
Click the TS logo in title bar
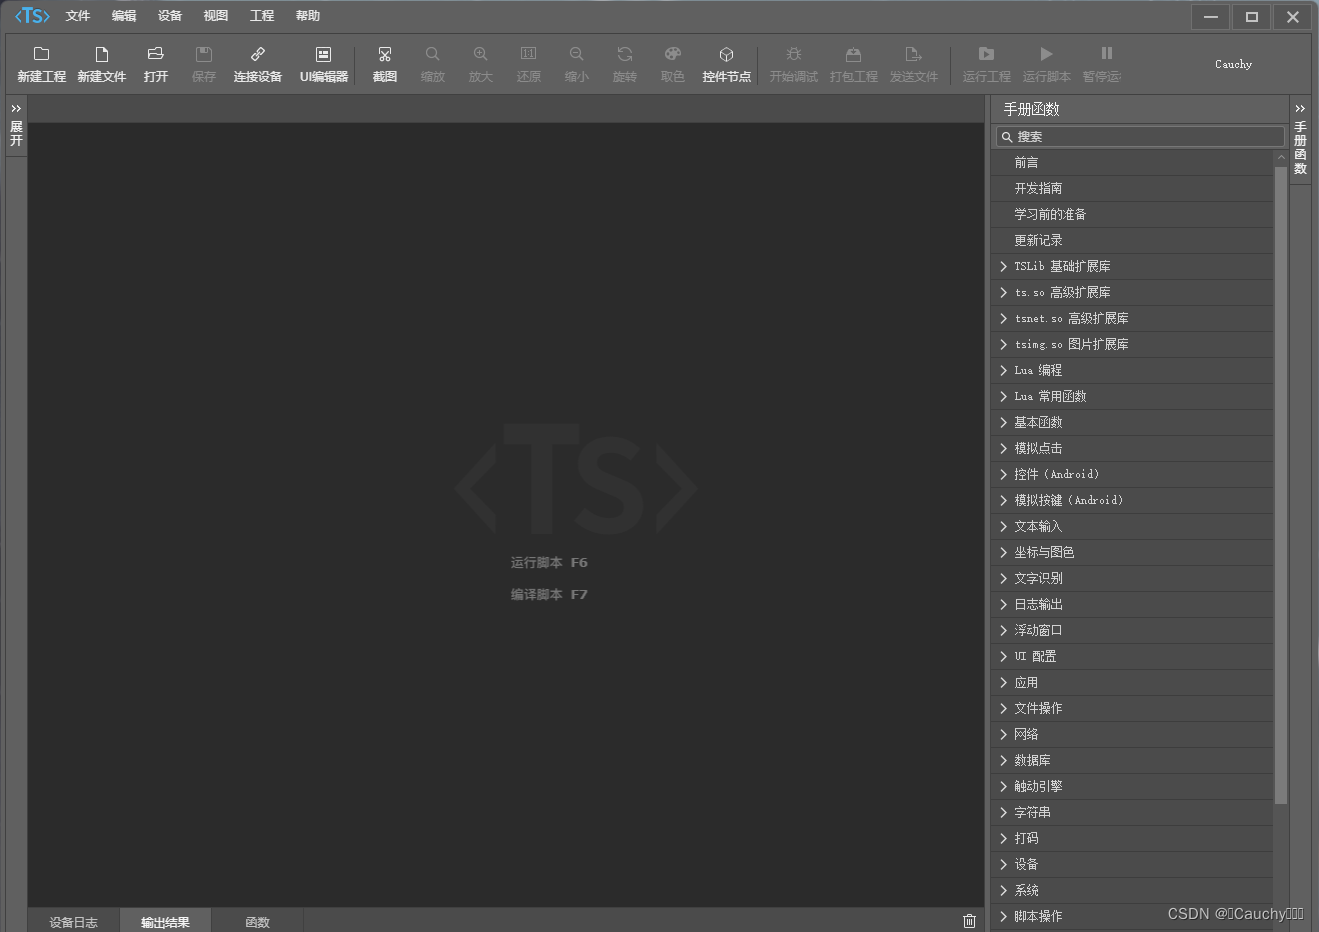[32, 15]
